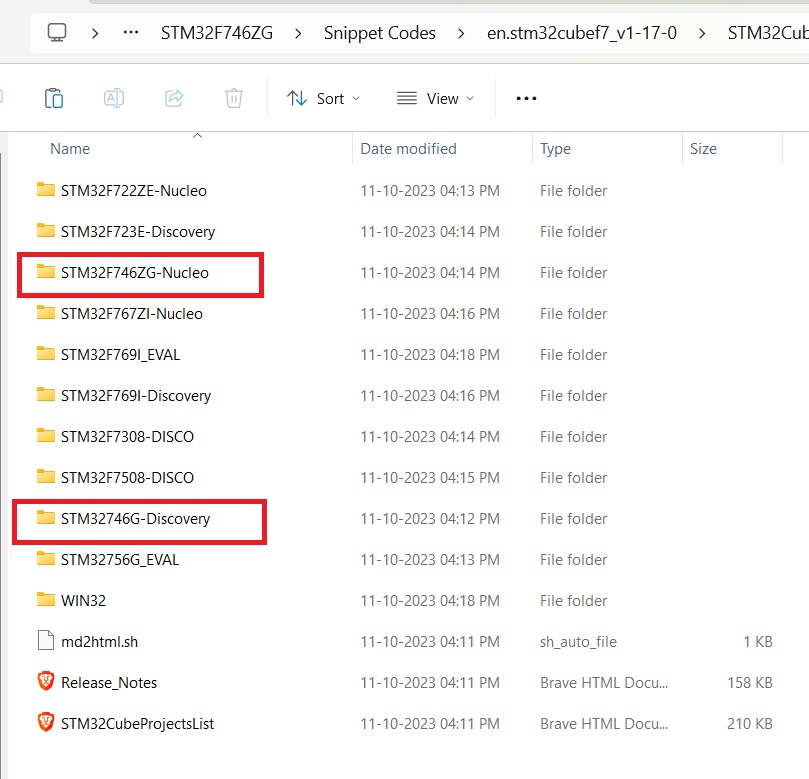Click the Paste icon in the toolbar
Image resolution: width=809 pixels, height=779 pixels.
click(x=54, y=97)
